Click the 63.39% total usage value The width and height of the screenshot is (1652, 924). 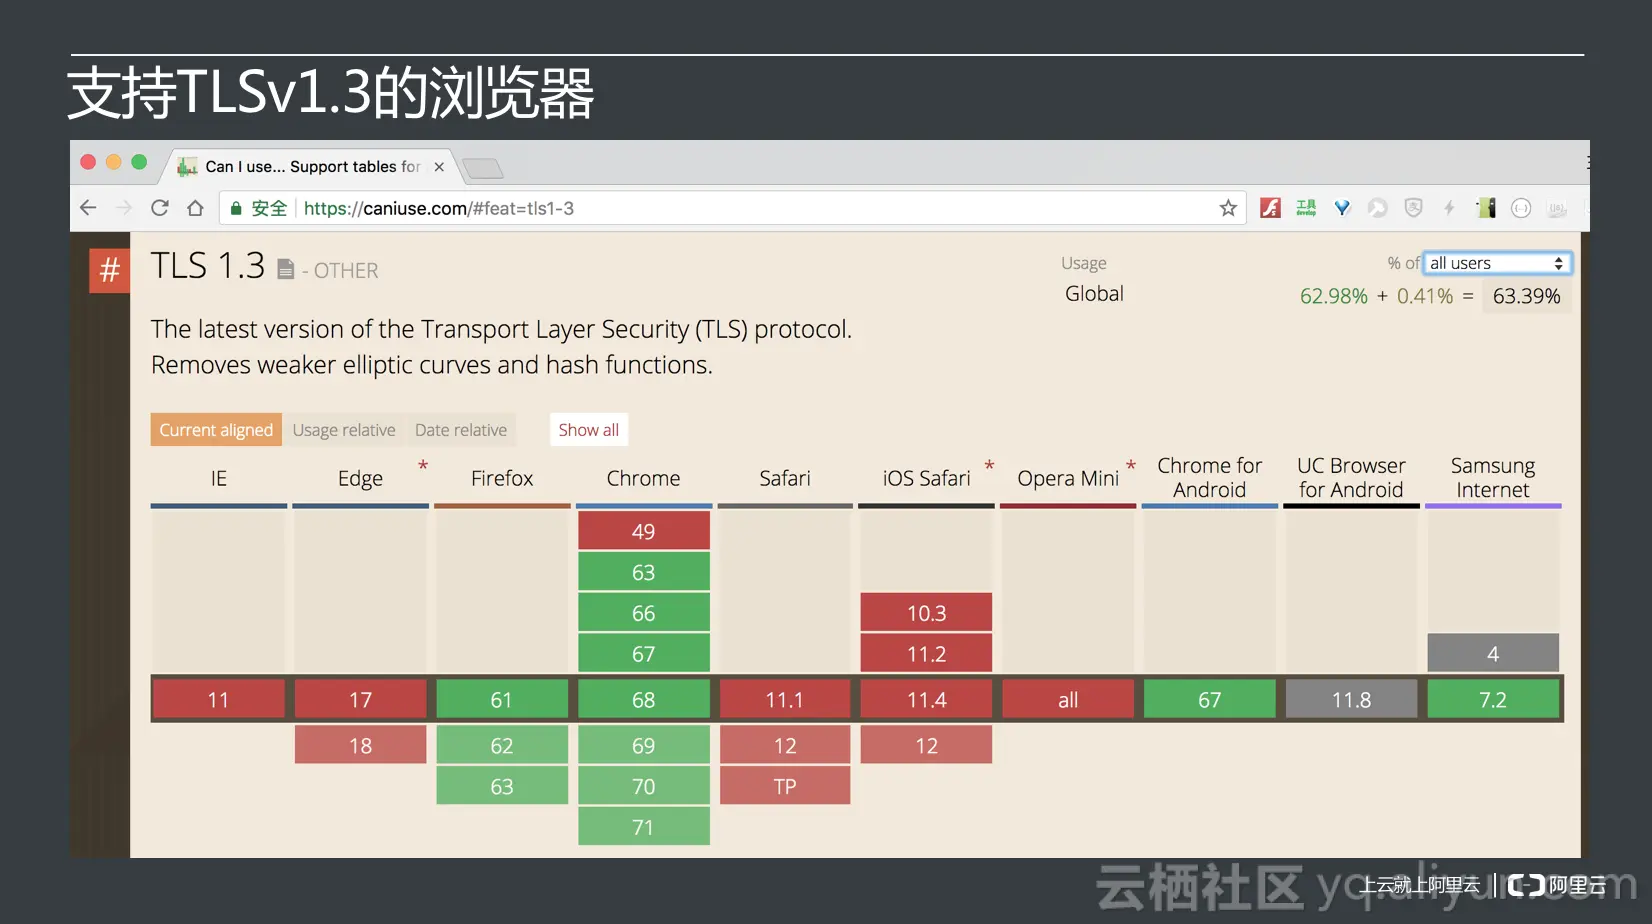(x=1526, y=296)
